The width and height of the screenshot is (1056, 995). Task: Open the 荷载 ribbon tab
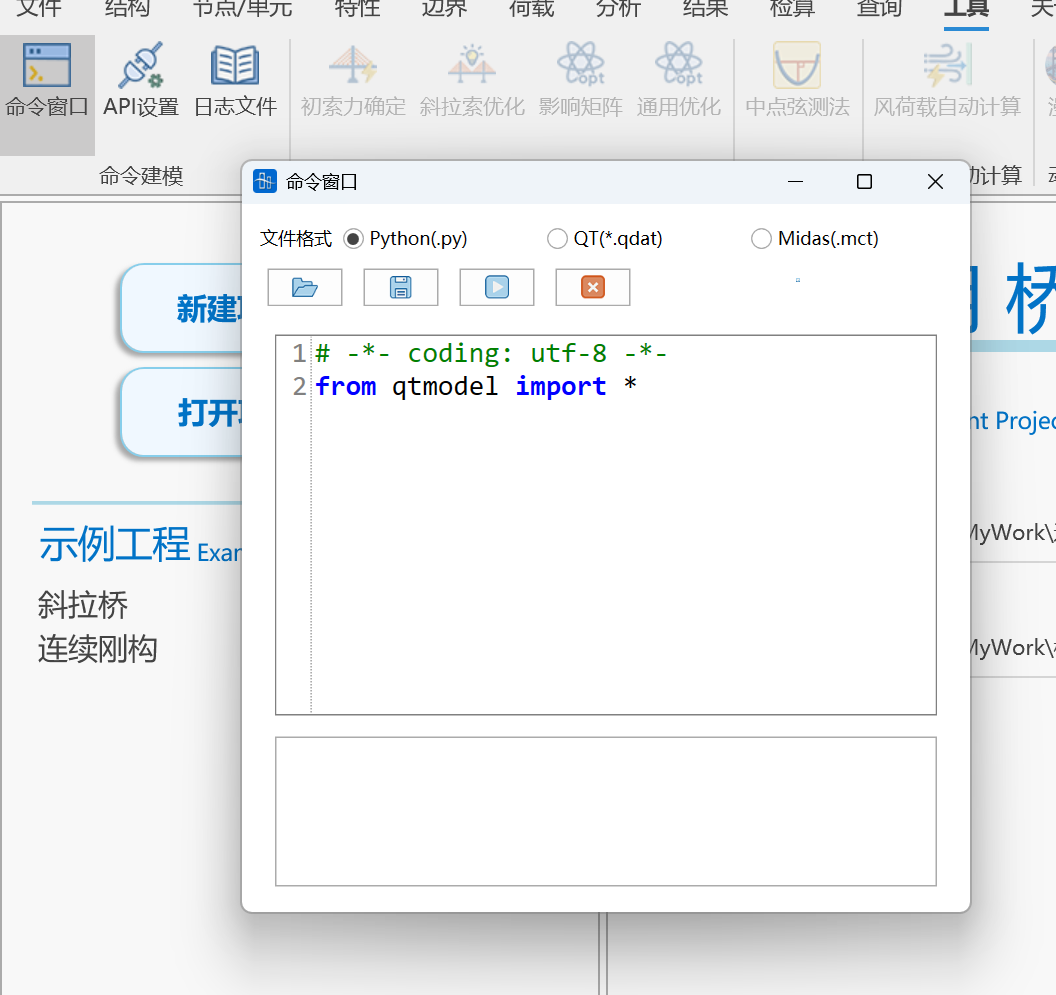(x=531, y=8)
